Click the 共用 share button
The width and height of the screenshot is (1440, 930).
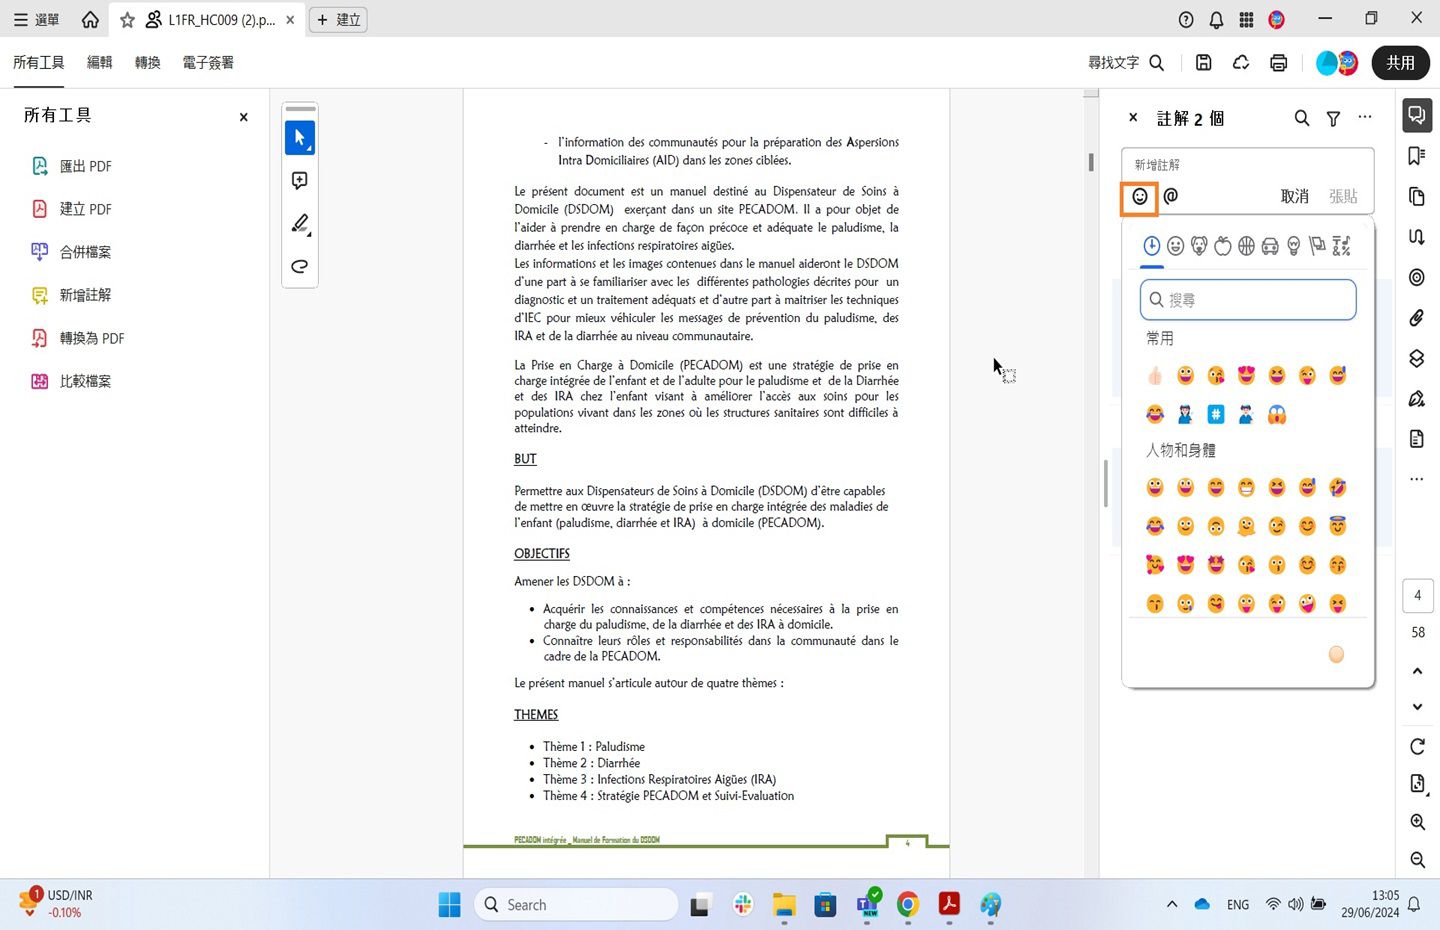coord(1400,62)
